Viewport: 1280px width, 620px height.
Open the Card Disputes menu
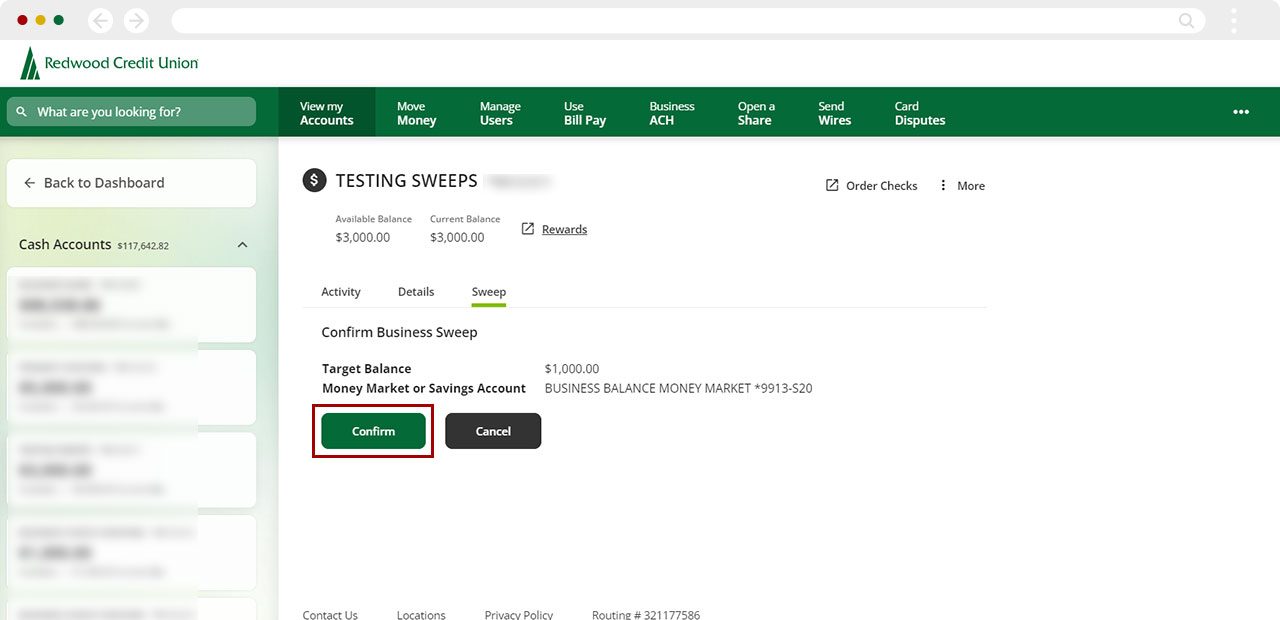[919, 112]
